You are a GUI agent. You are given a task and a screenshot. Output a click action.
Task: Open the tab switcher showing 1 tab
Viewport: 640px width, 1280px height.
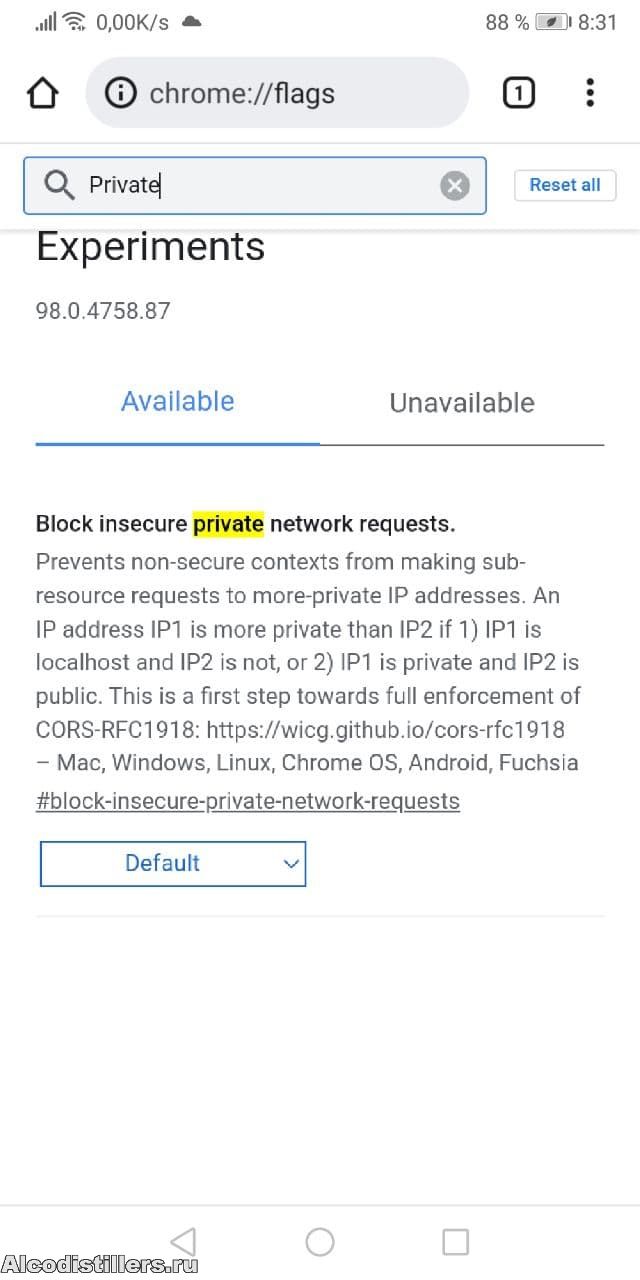coord(518,93)
